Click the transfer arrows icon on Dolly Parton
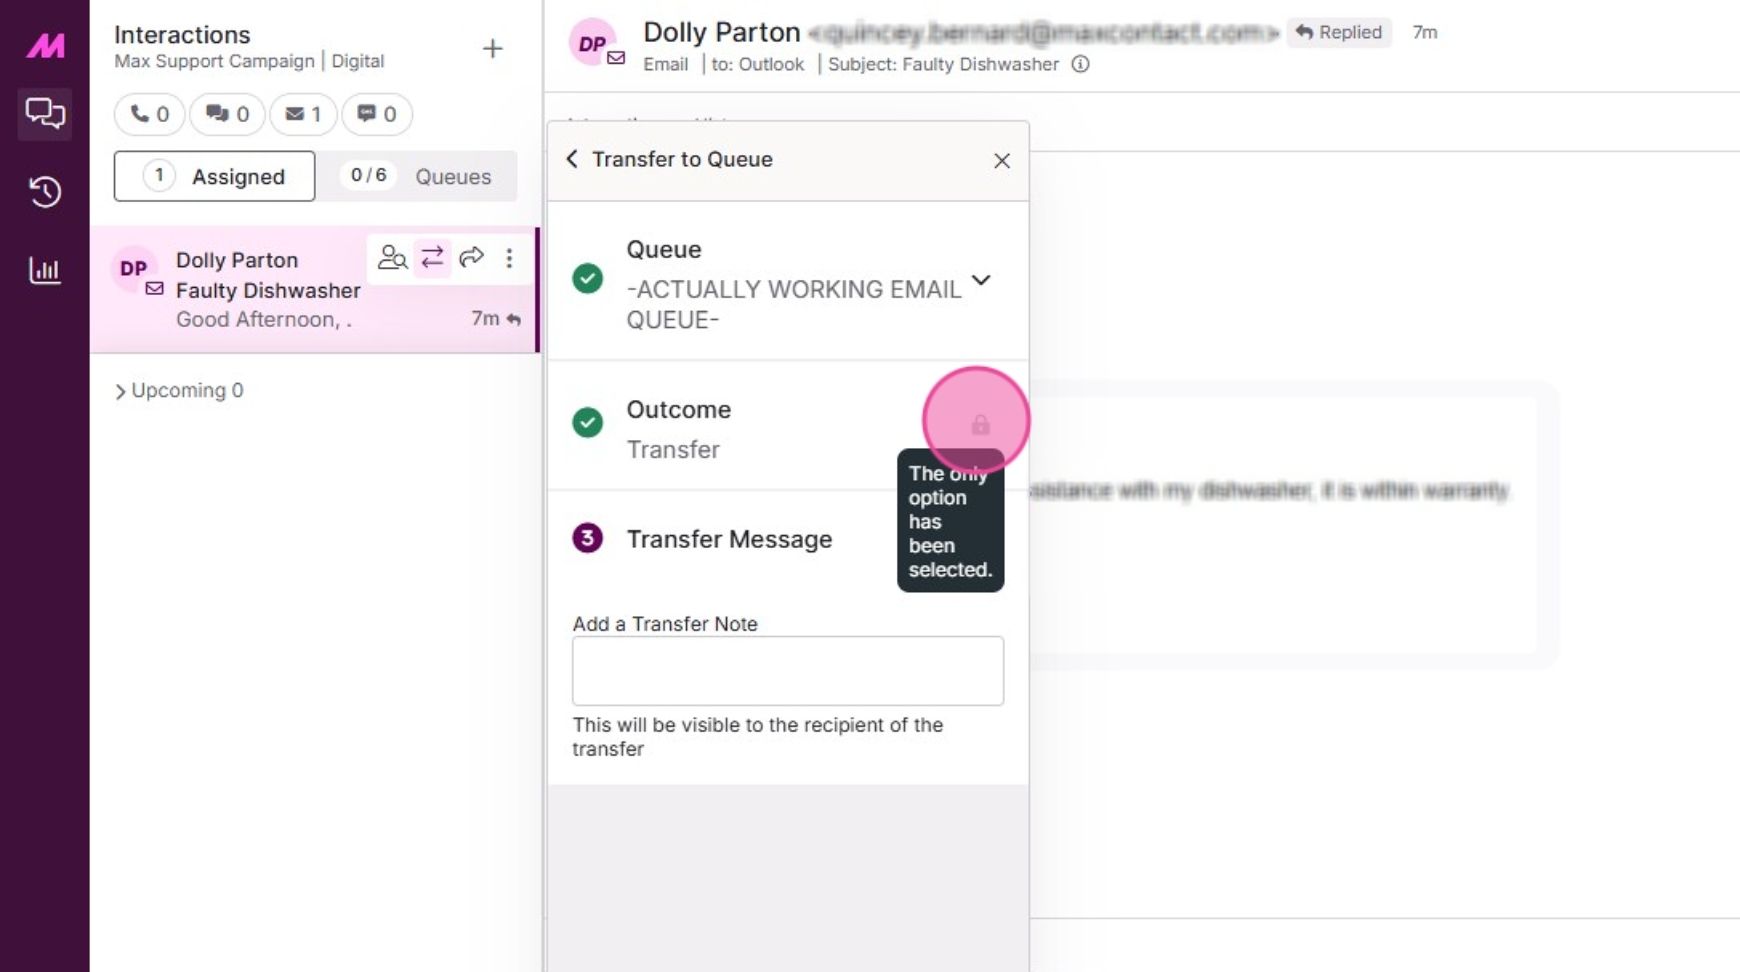 point(432,258)
